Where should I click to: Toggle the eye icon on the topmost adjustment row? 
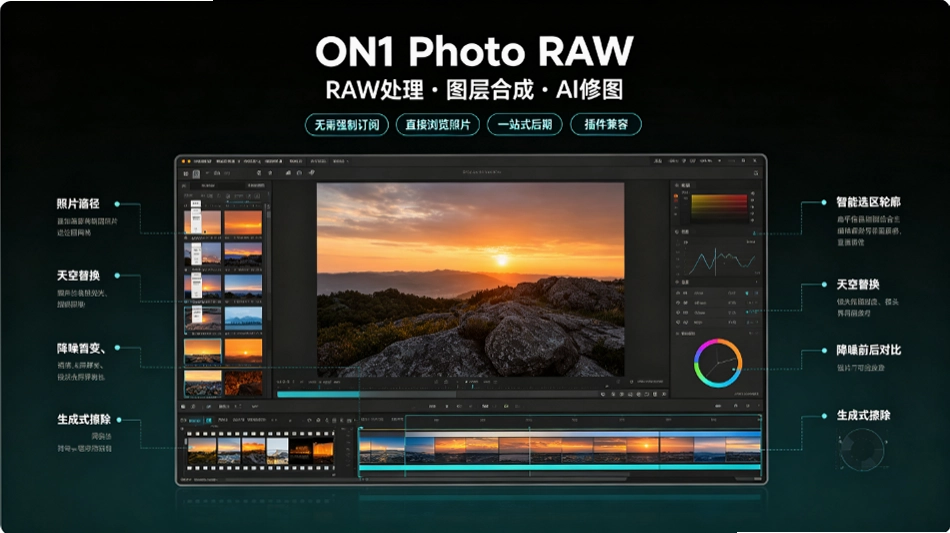[x=677, y=293]
